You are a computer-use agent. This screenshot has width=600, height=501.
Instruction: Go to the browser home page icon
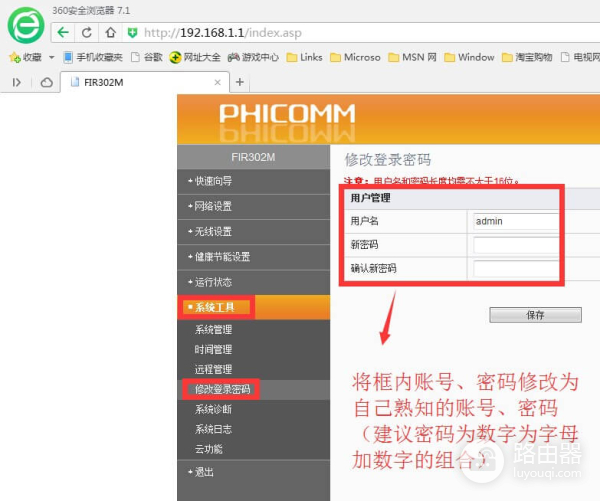109,32
